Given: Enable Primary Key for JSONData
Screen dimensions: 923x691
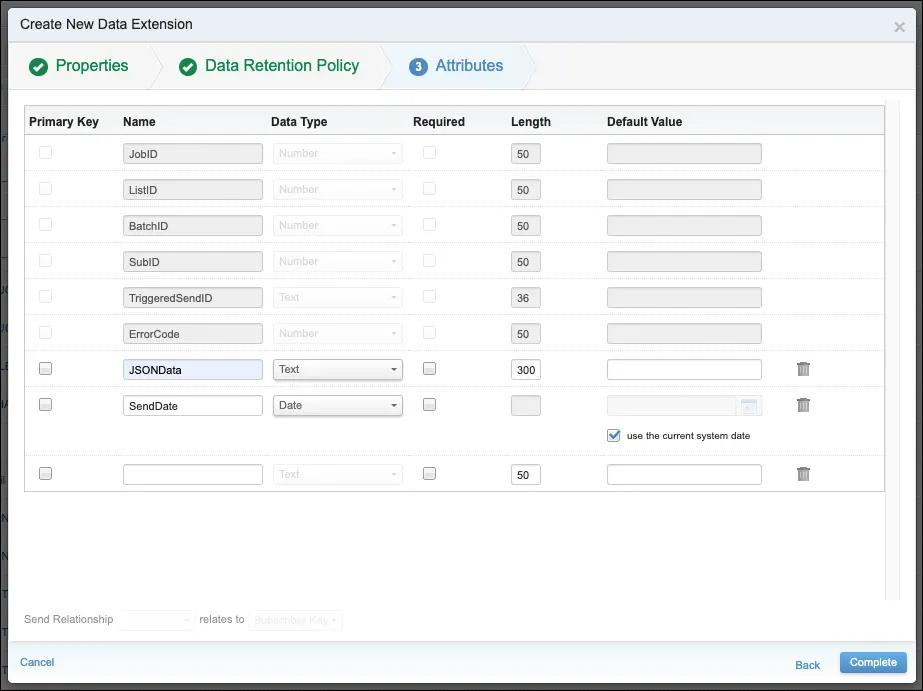Looking at the screenshot, I should (x=45, y=368).
